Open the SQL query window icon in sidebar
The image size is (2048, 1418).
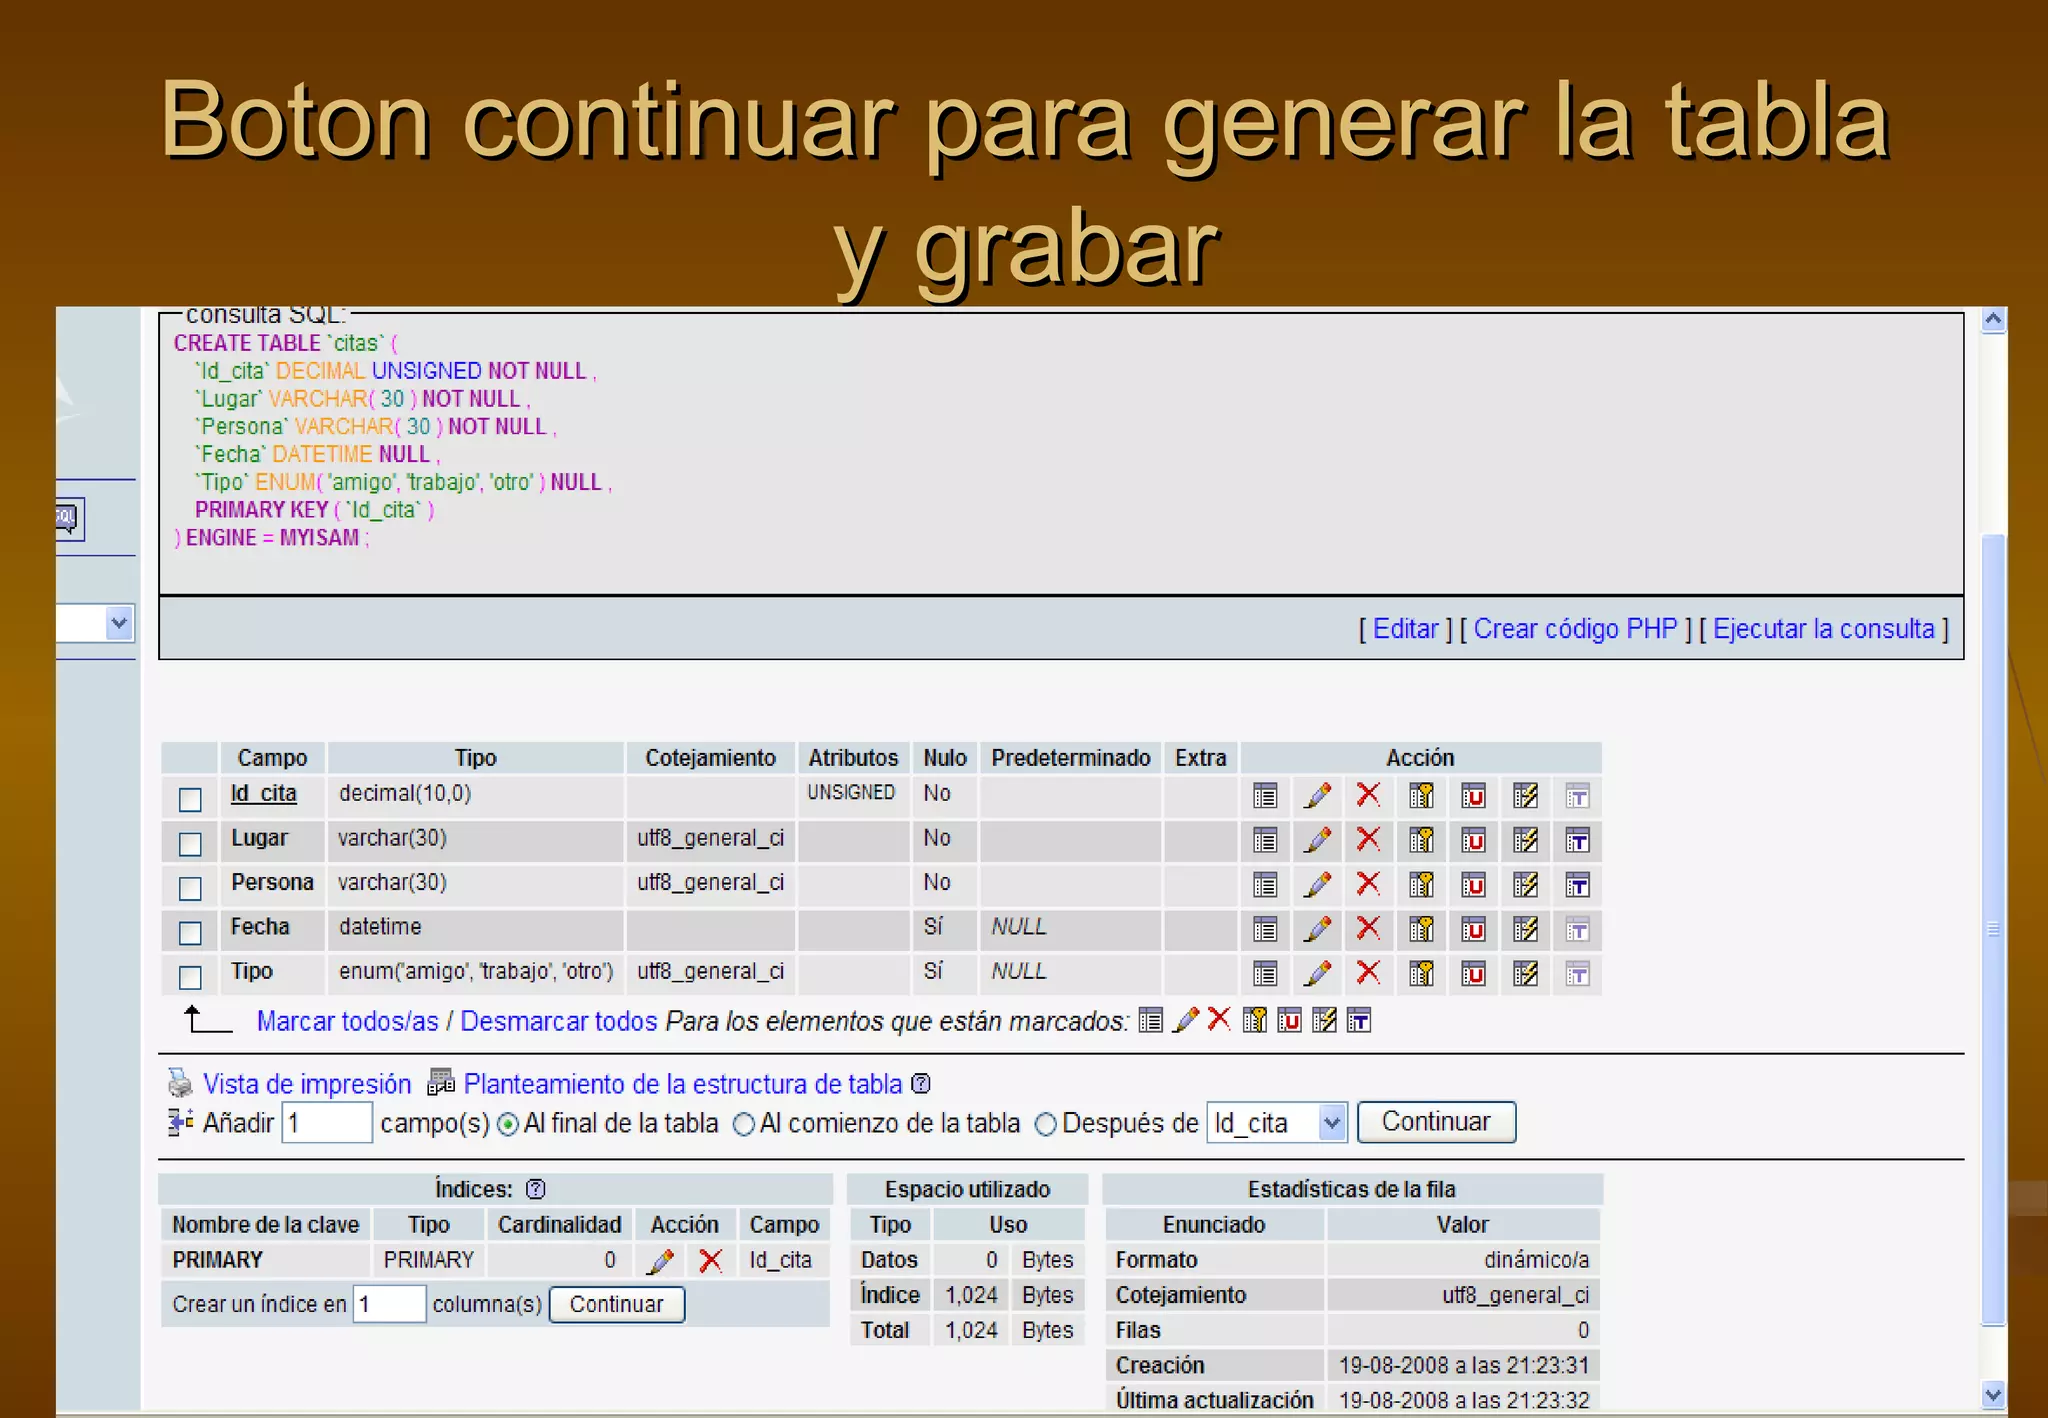point(68,518)
